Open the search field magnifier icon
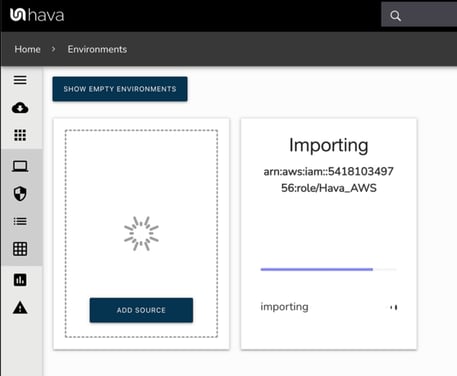Viewport: 457px width, 376px height. point(395,16)
